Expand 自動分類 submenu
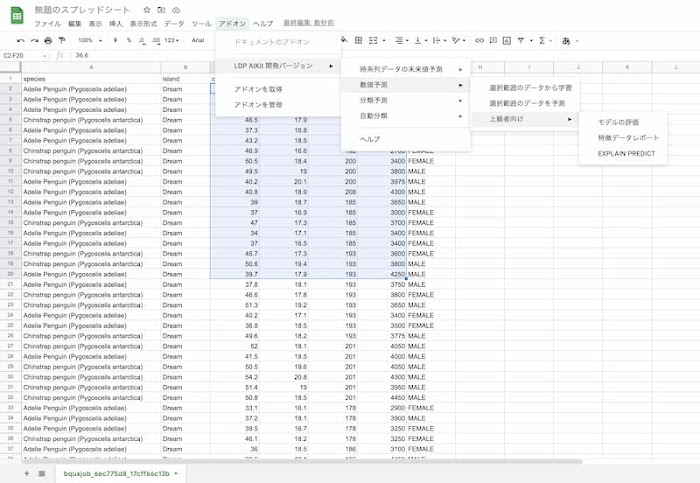700x483 pixels. (x=405, y=116)
